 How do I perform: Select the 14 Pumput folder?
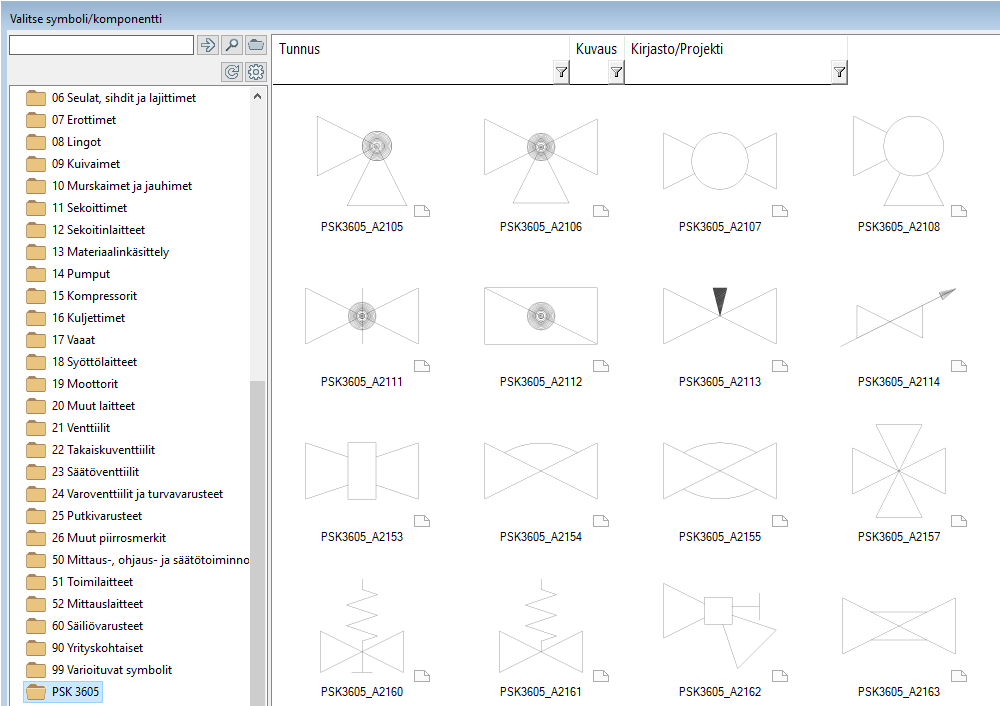[x=80, y=274]
